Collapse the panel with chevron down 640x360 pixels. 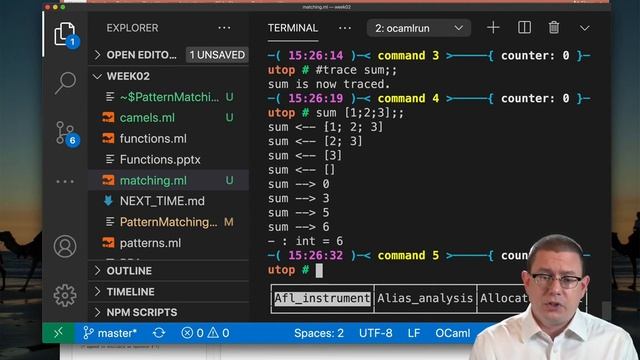pos(584,28)
